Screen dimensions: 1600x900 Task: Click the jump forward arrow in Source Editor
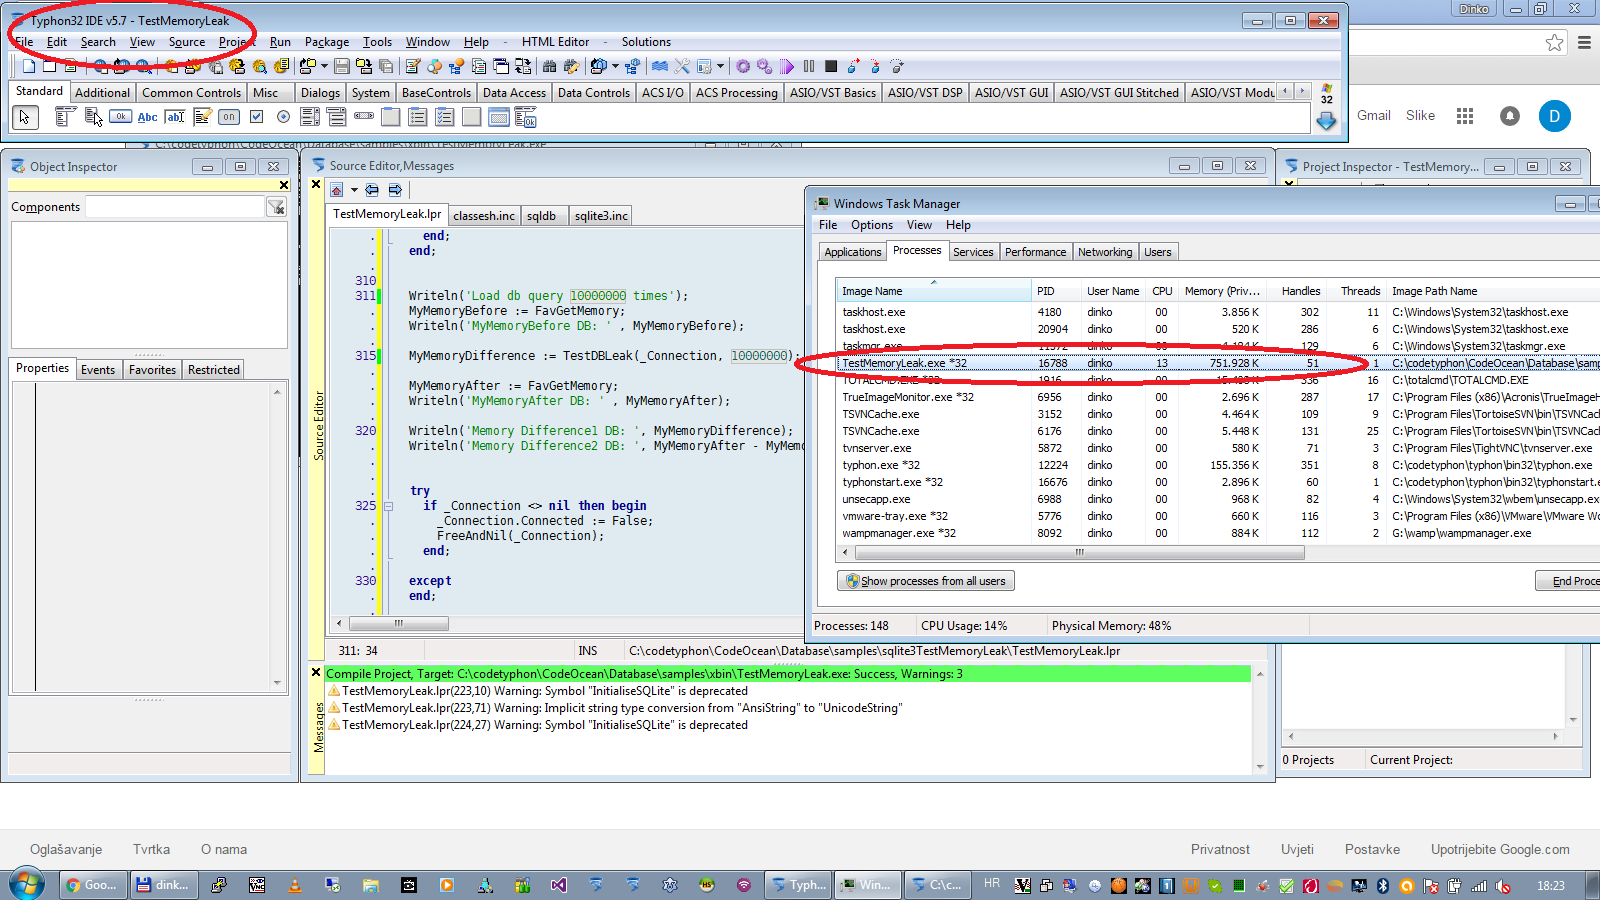tap(395, 190)
